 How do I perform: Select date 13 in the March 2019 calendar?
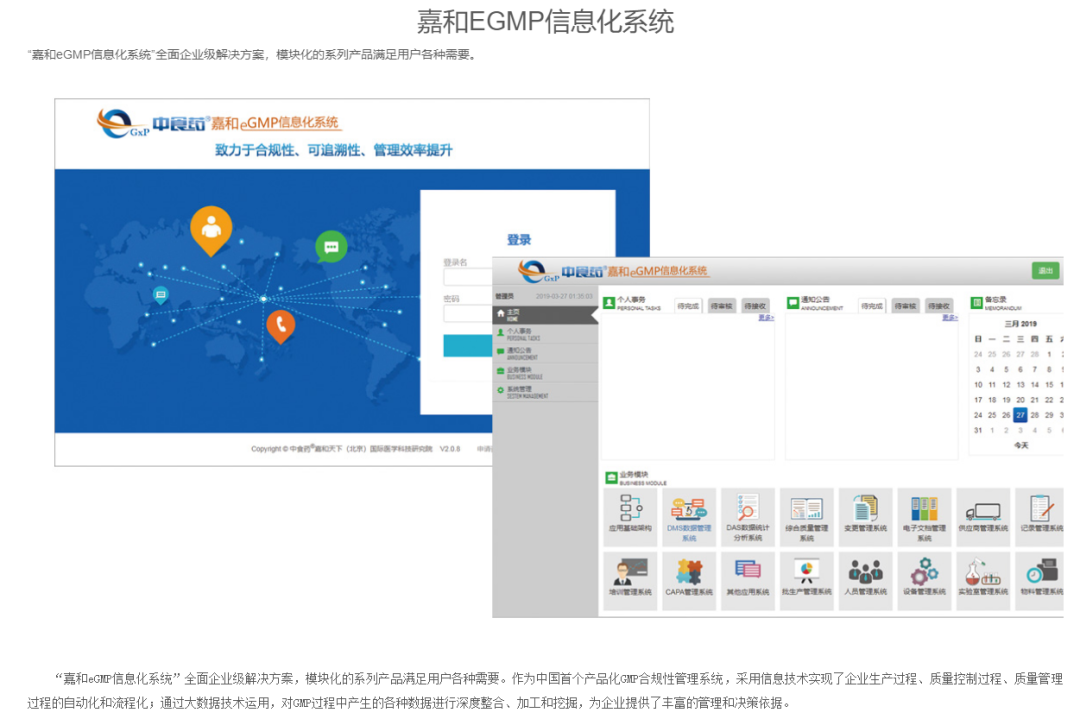pos(1020,384)
